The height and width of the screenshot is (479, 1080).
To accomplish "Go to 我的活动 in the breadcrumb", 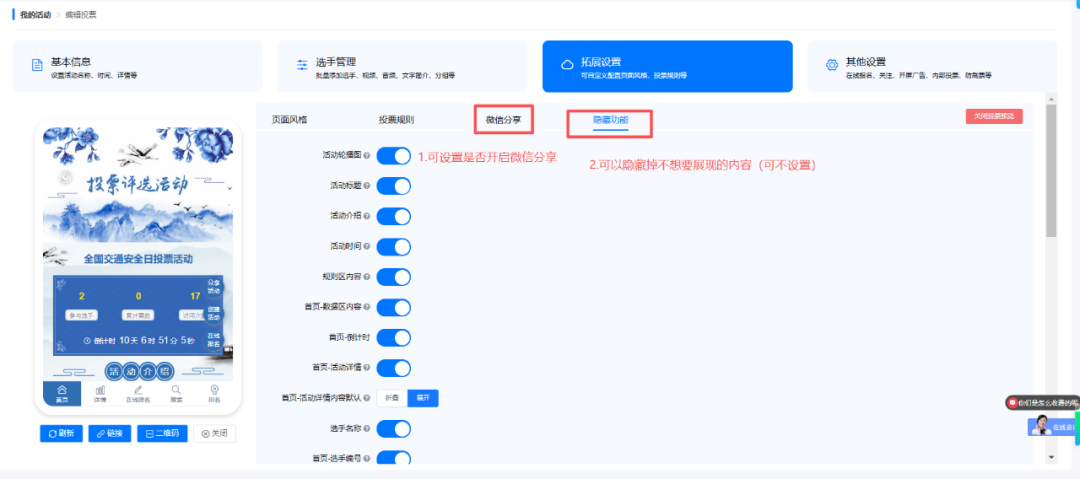I will click(35, 14).
